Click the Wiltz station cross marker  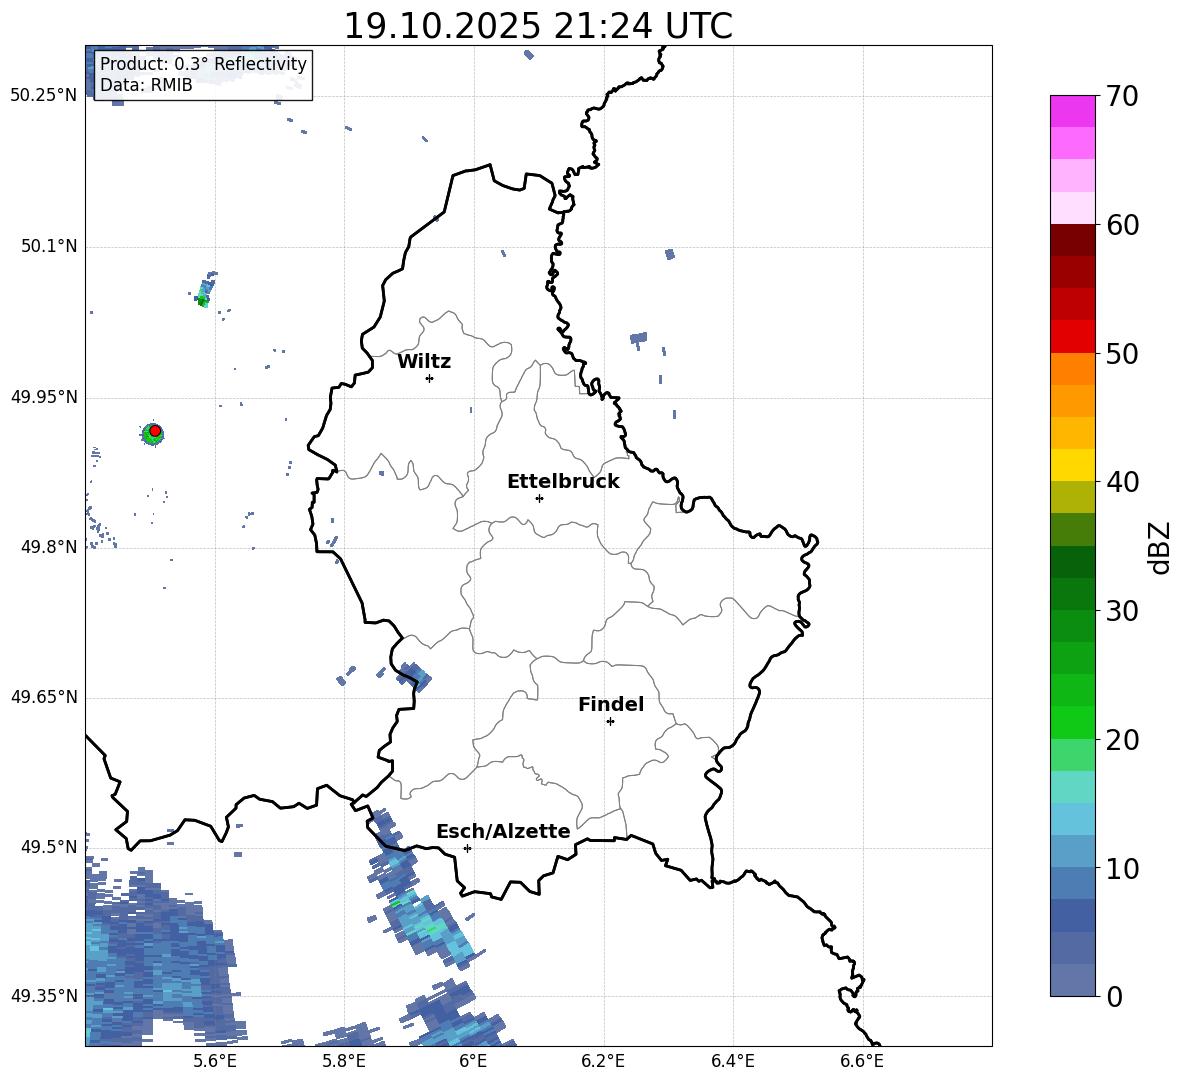click(429, 378)
